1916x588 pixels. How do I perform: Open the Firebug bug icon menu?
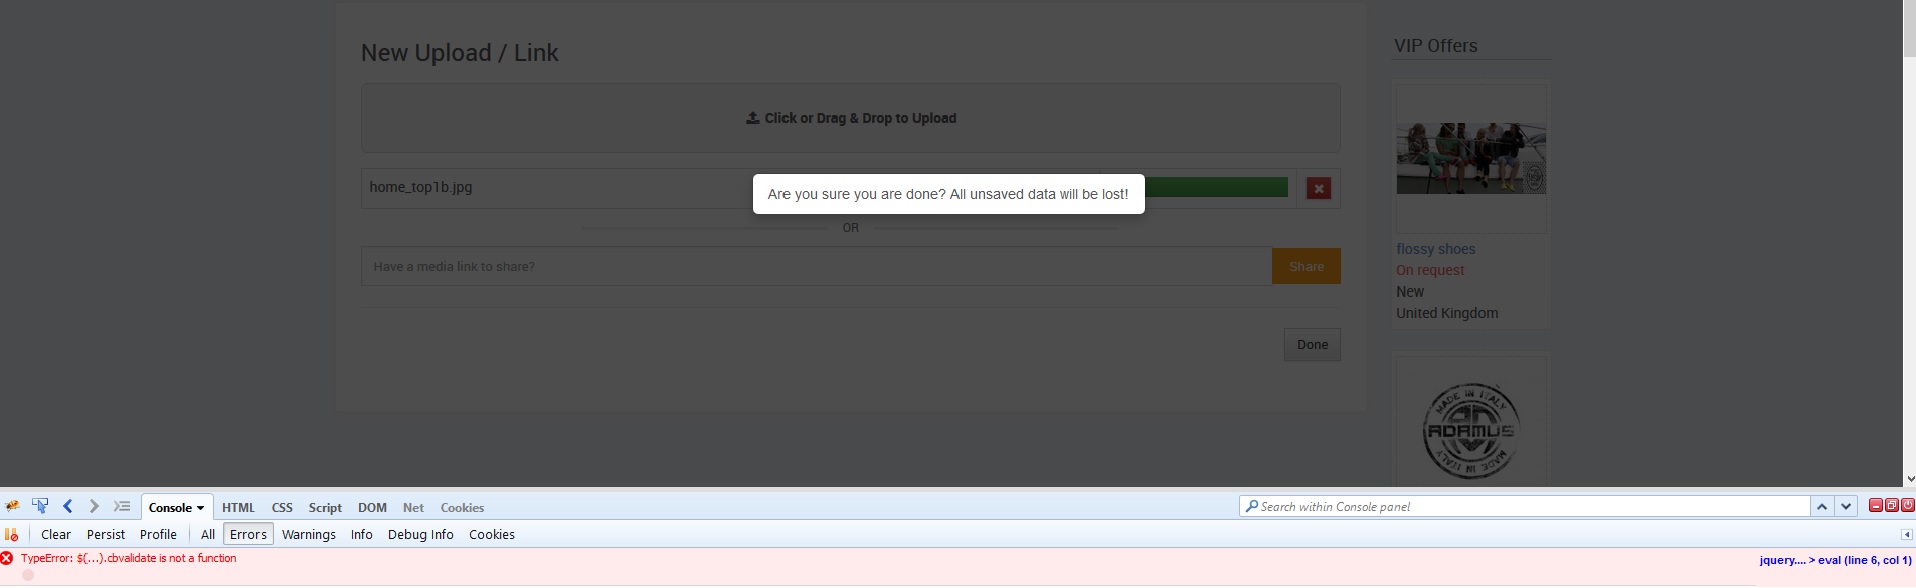tap(12, 507)
